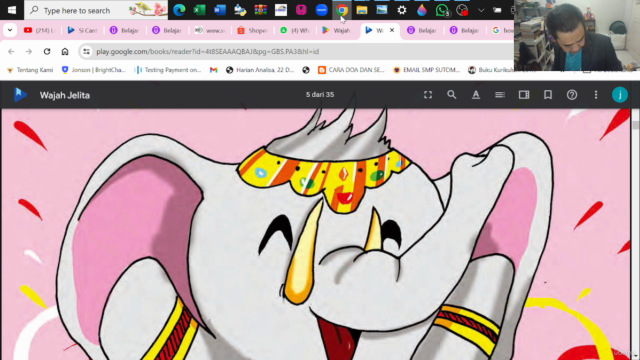This screenshot has height=360, width=640.
Task: Open the Photos app from the taskbar
Action: [x=382, y=10]
